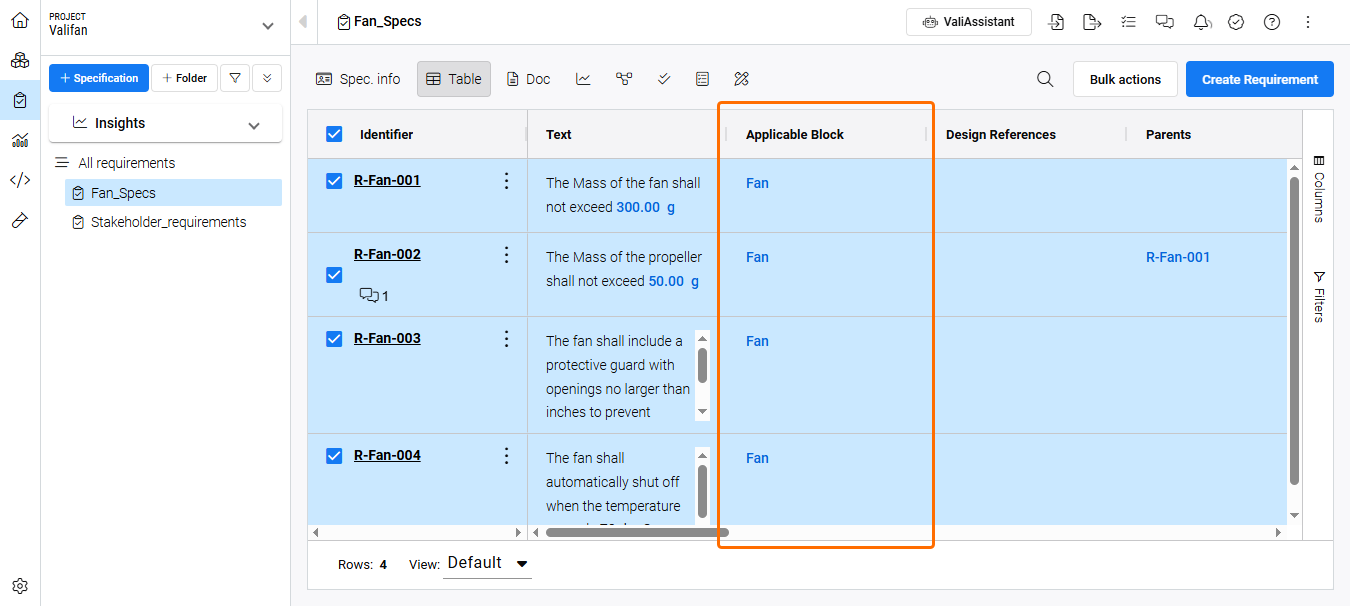1350x606 pixels.
Task: Open settings gear in sidebar
Action: pyautogui.click(x=20, y=586)
